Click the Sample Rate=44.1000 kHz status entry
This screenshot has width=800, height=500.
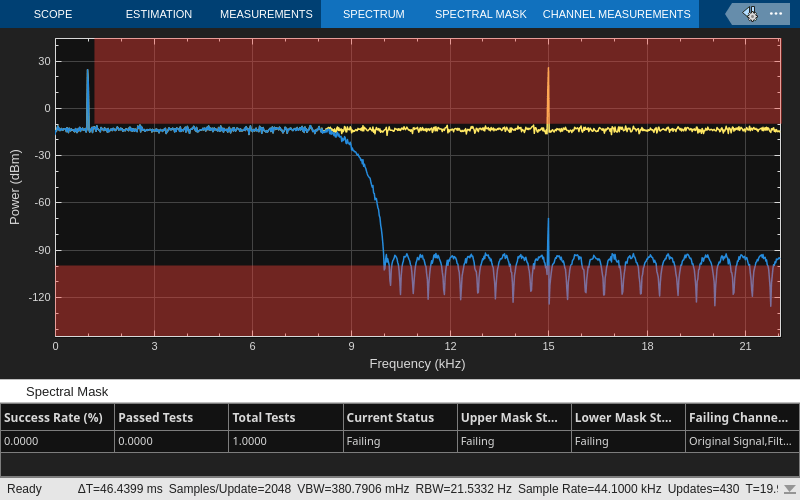point(589,489)
